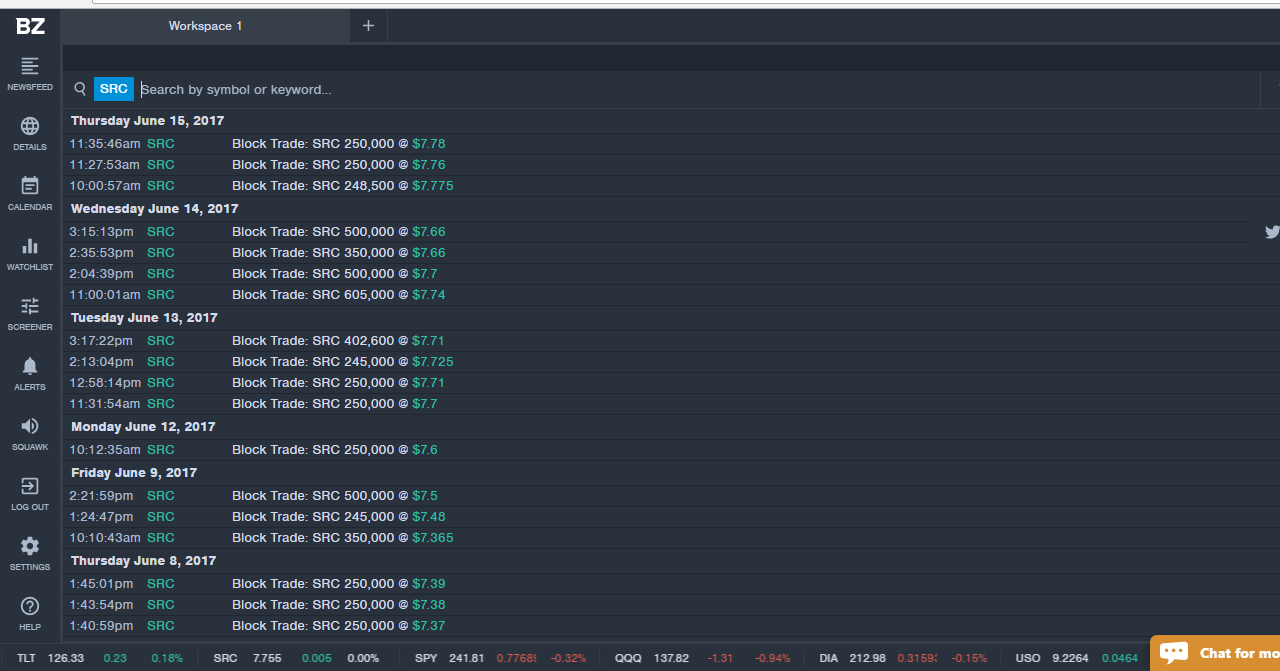Click SRC ticker in 3:15:13pm row

tap(160, 232)
